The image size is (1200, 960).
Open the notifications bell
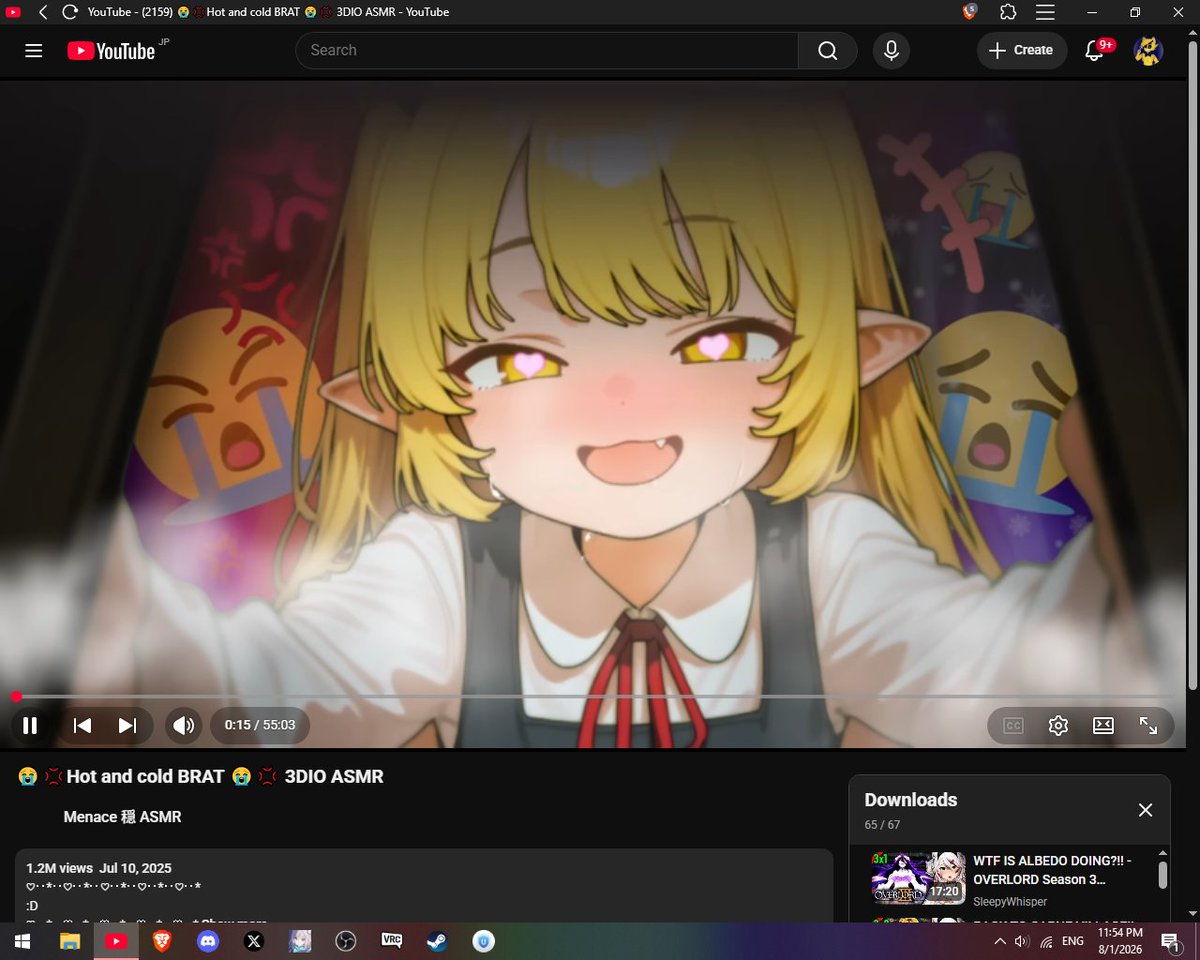click(x=1094, y=50)
